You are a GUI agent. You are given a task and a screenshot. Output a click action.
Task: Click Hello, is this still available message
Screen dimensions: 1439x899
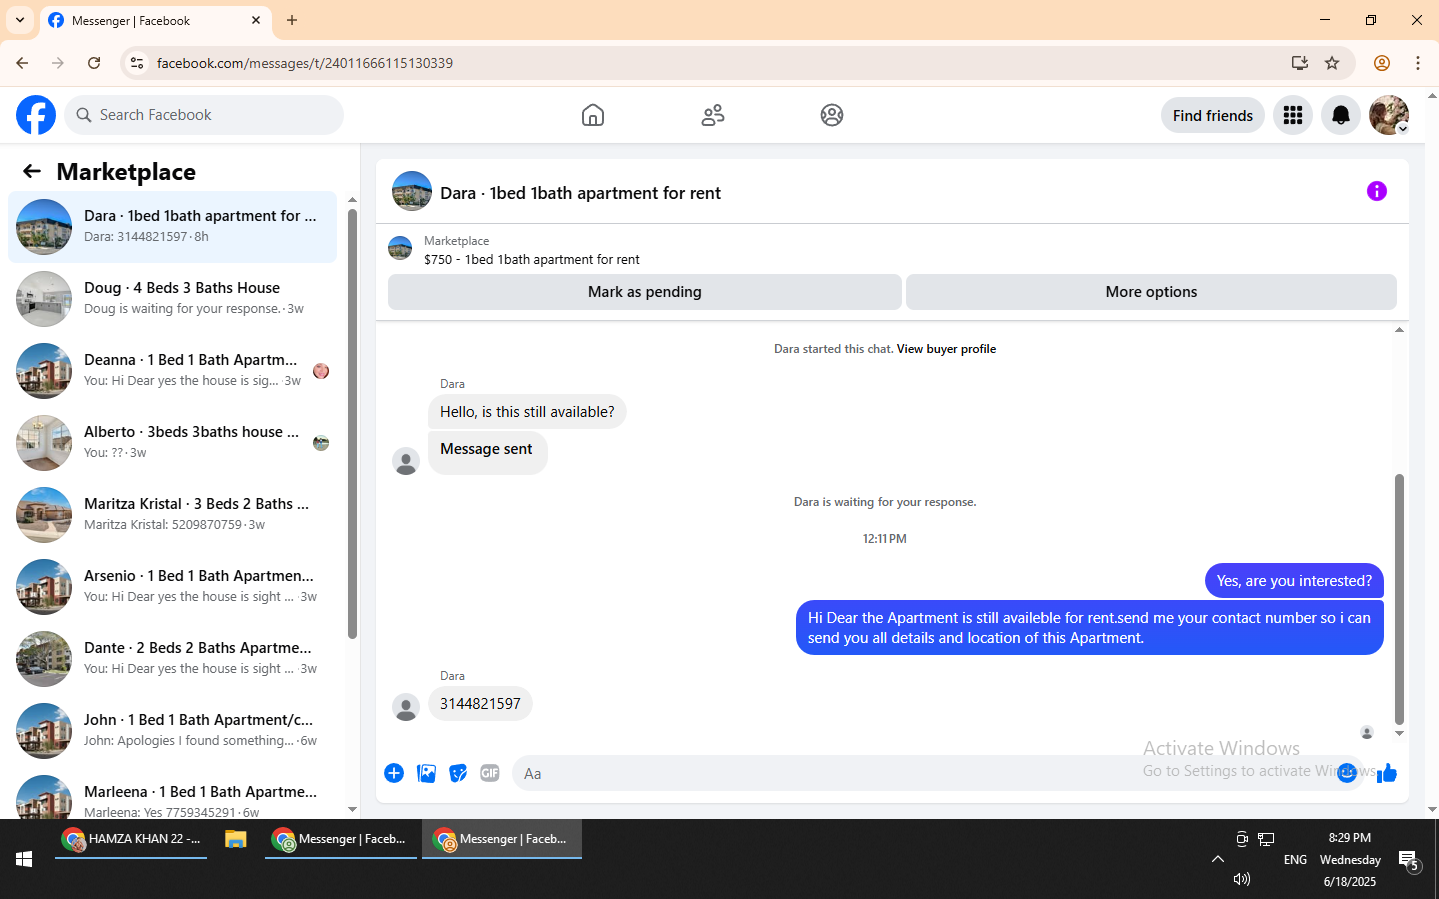click(x=527, y=412)
